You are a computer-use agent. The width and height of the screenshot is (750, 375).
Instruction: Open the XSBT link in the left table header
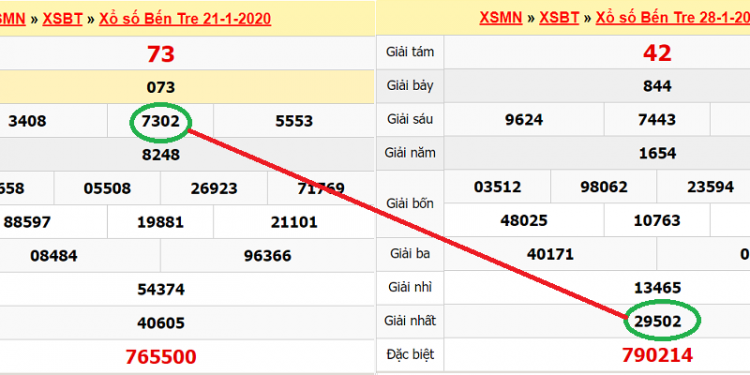tap(62, 19)
